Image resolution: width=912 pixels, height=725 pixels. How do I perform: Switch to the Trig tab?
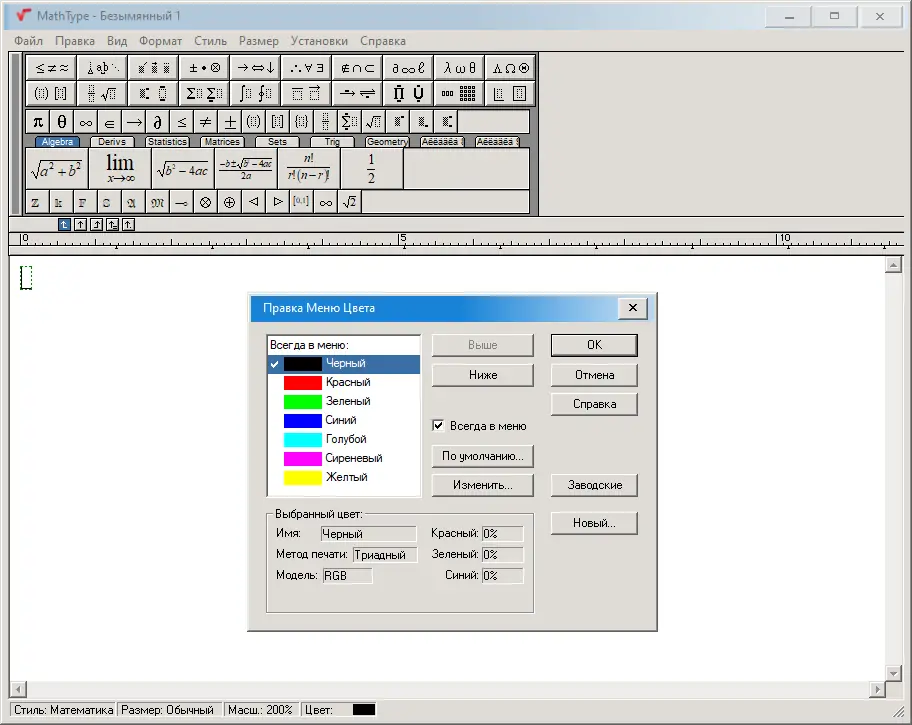(332, 141)
